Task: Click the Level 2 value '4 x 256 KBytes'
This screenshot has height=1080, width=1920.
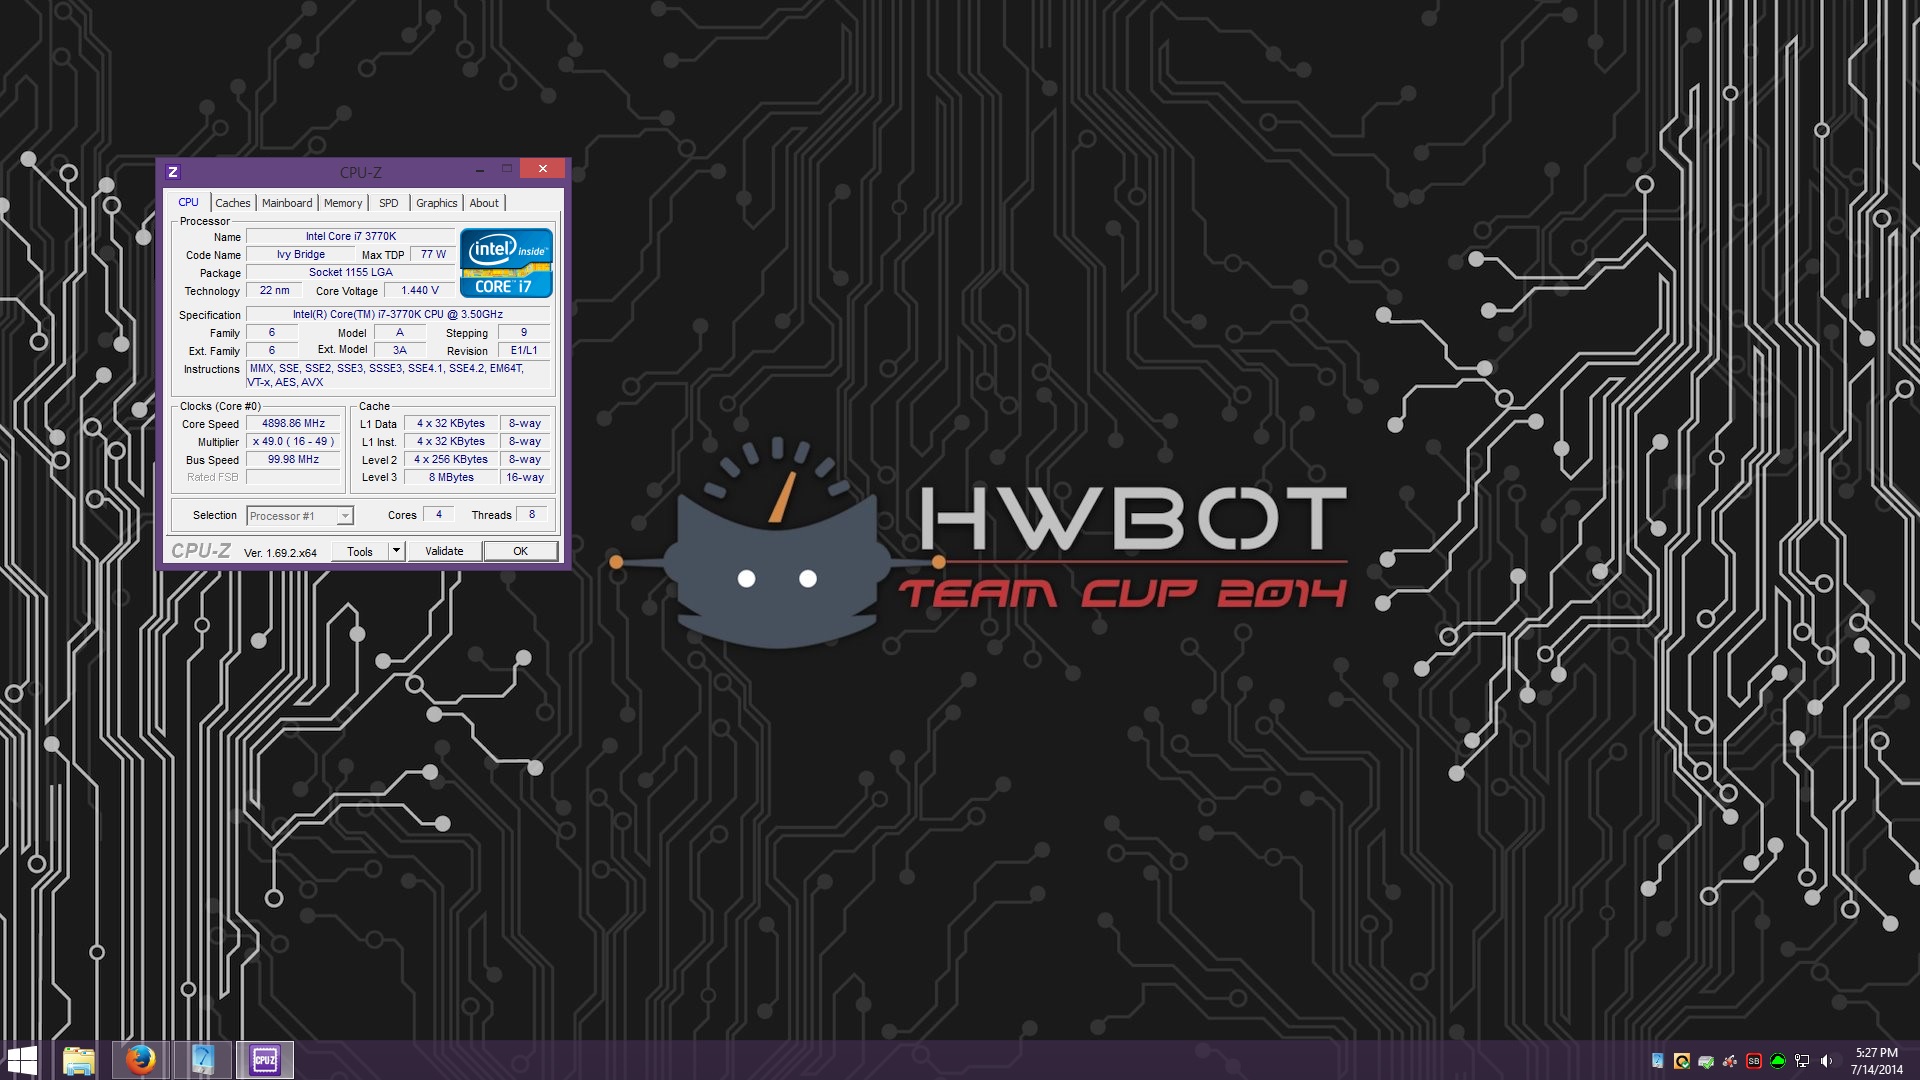Action: 450,460
